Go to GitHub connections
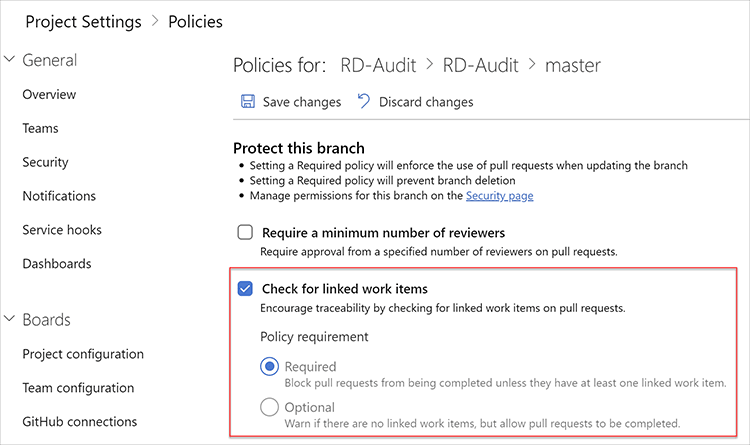The width and height of the screenshot is (750, 445). pos(79,422)
